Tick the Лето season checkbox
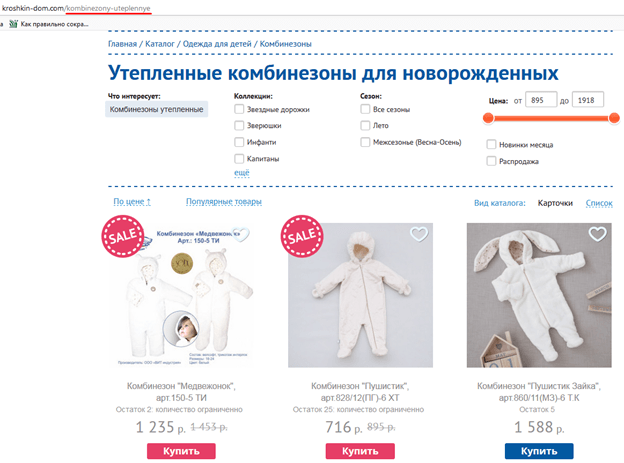Screen dimensions: 624x463 point(365,125)
